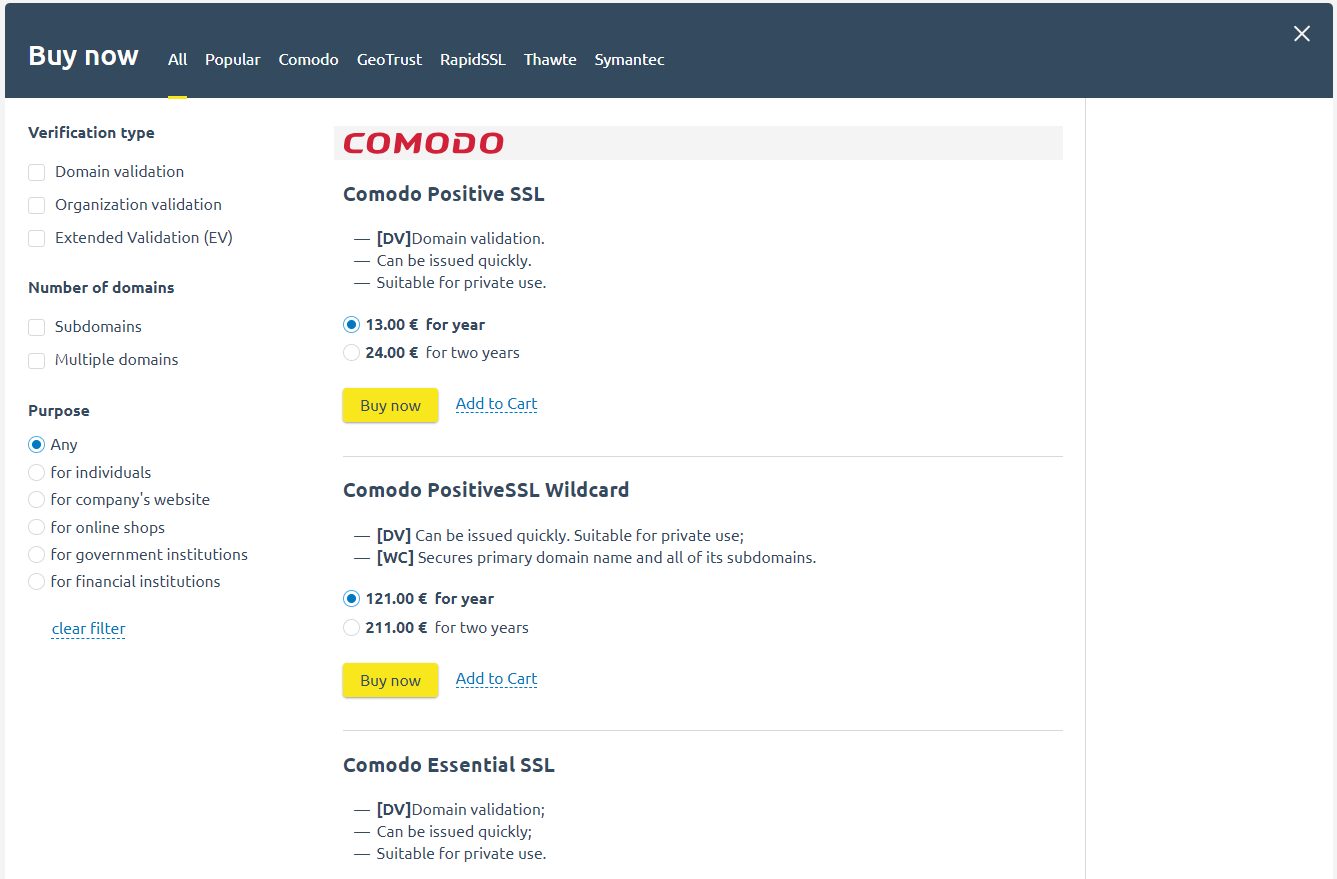Viewport: 1337px width, 879px height.
Task: Choose 13.00 € for year option
Action: click(351, 325)
